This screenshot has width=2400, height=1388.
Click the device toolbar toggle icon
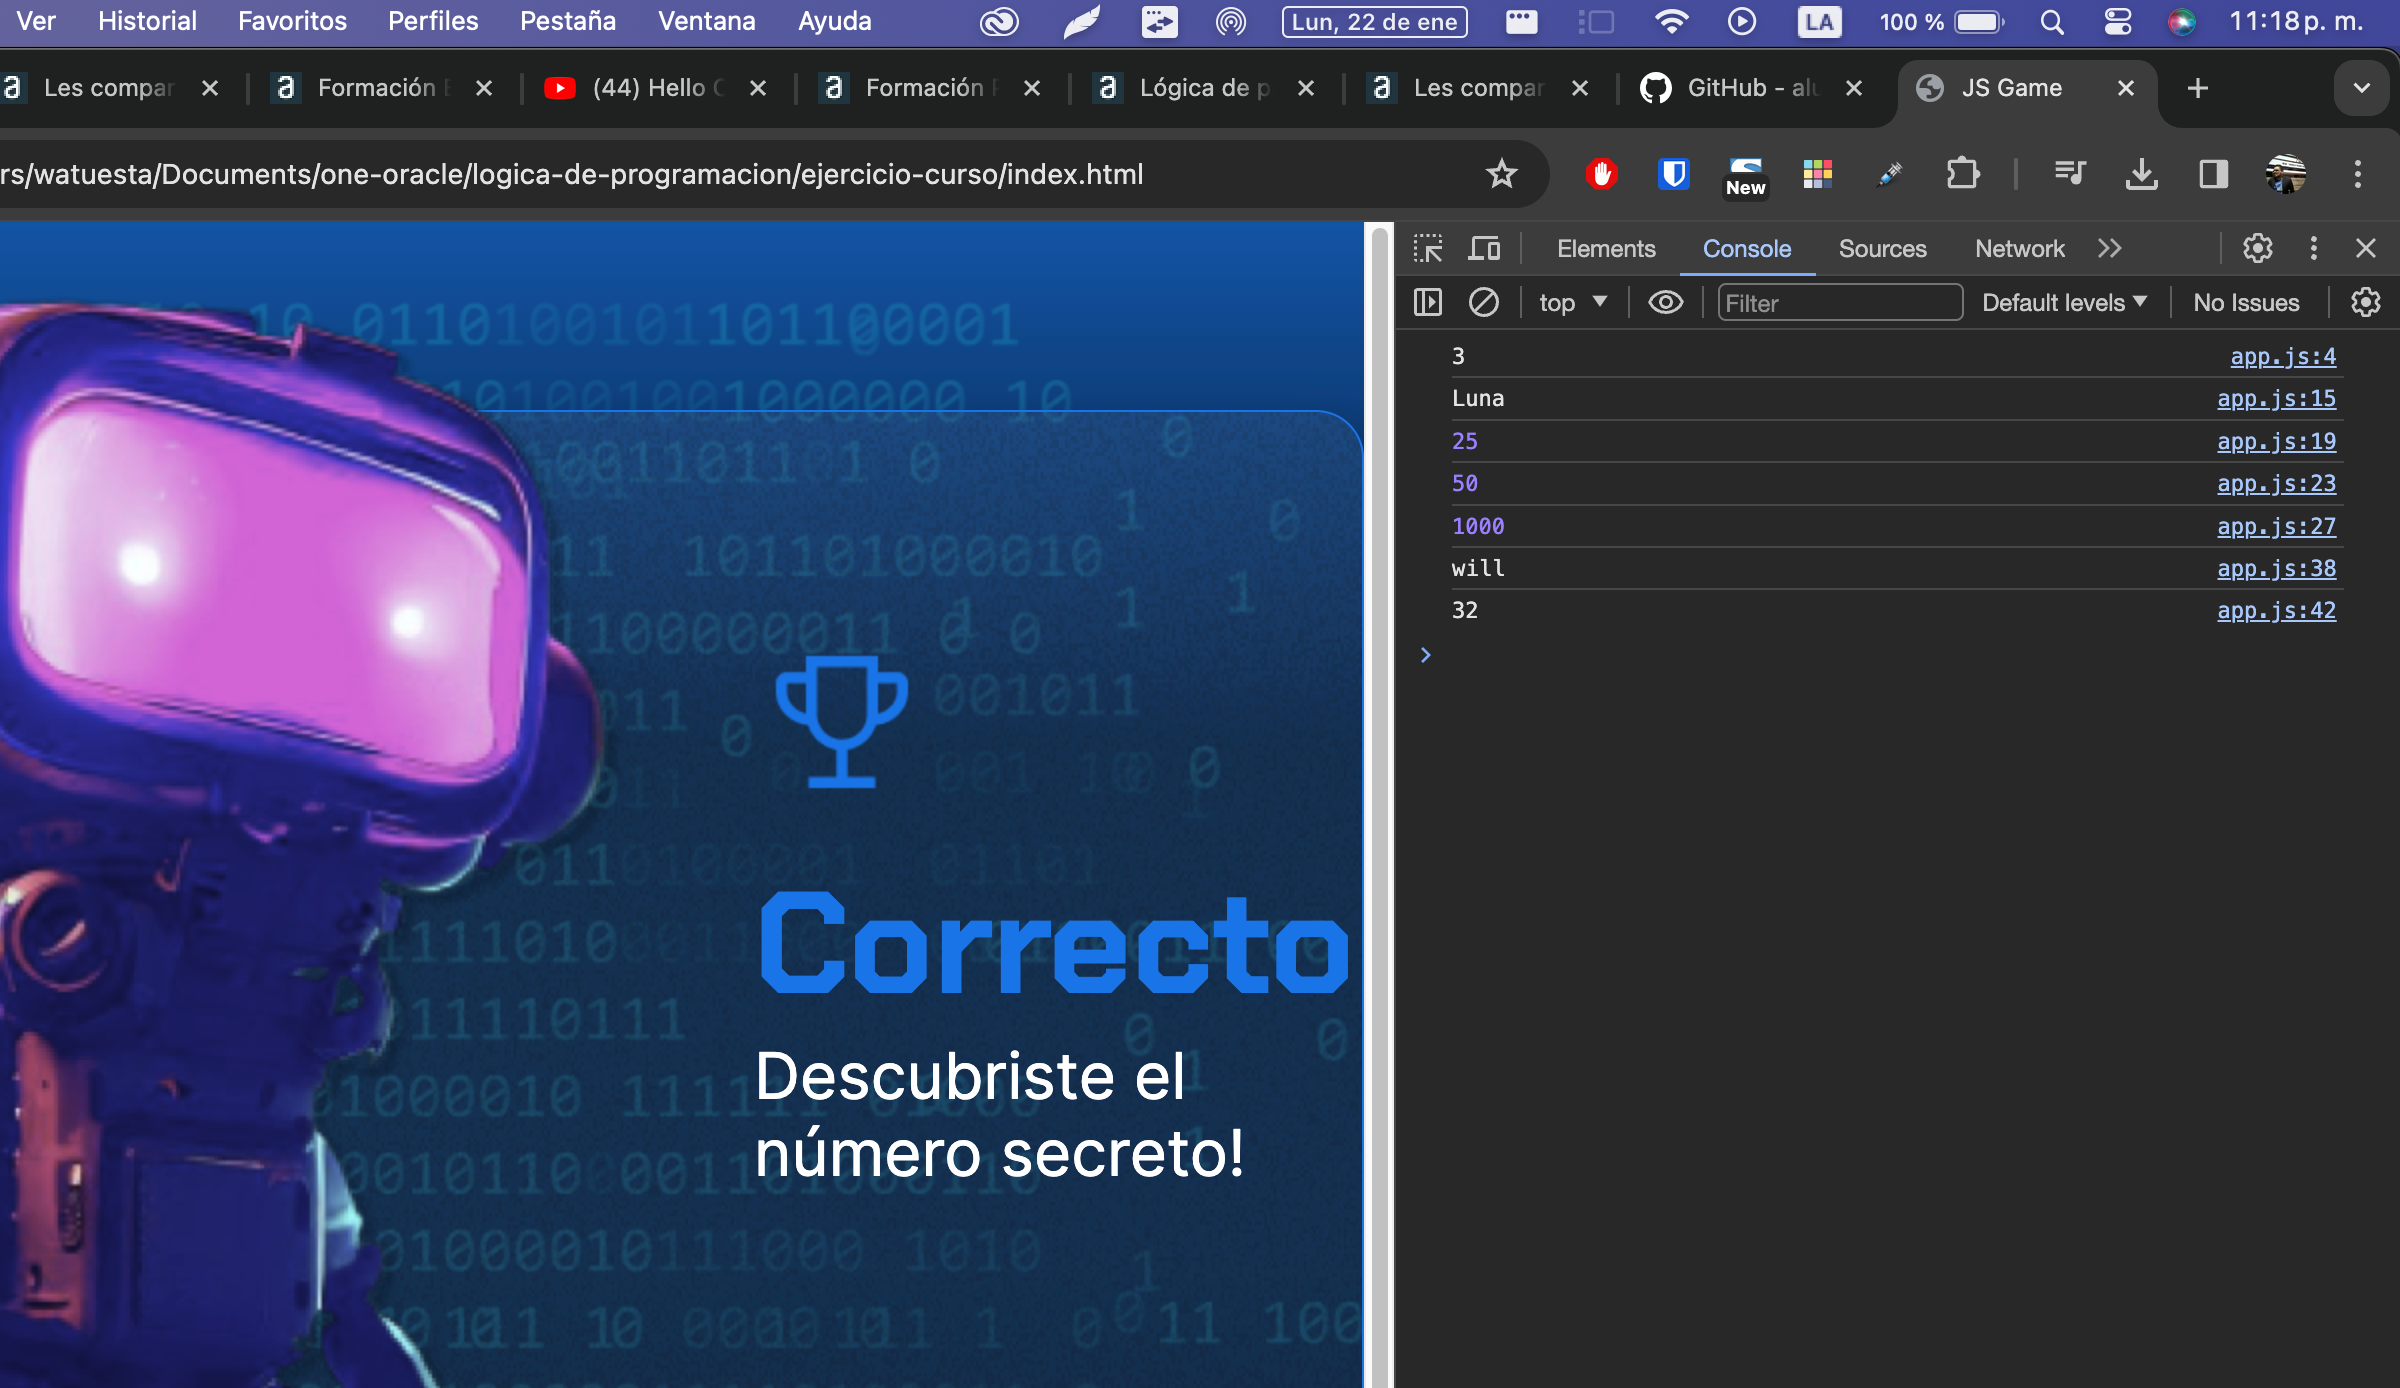click(x=1483, y=248)
